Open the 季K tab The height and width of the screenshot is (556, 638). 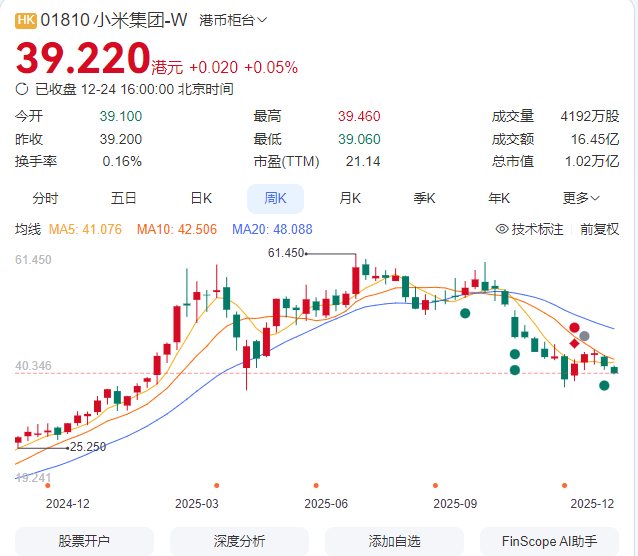(x=424, y=198)
